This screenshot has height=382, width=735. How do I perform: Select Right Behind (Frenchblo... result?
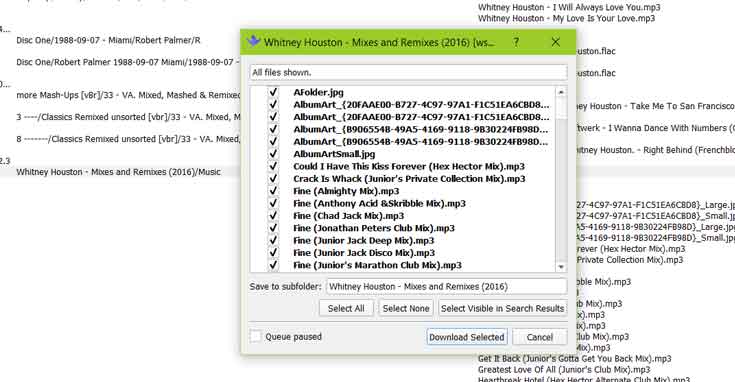click(x=655, y=150)
